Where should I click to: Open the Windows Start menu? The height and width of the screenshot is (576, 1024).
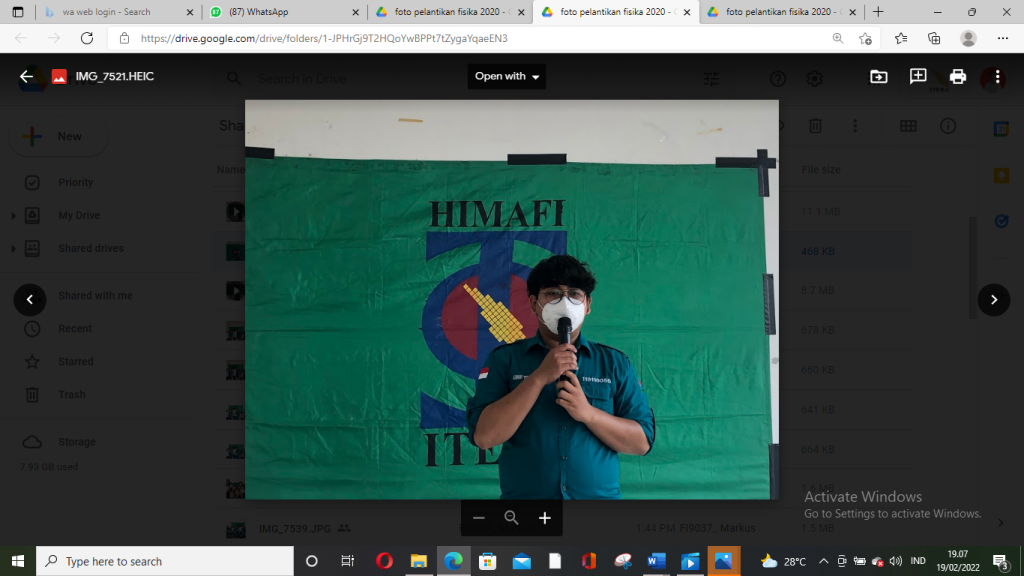(x=18, y=561)
